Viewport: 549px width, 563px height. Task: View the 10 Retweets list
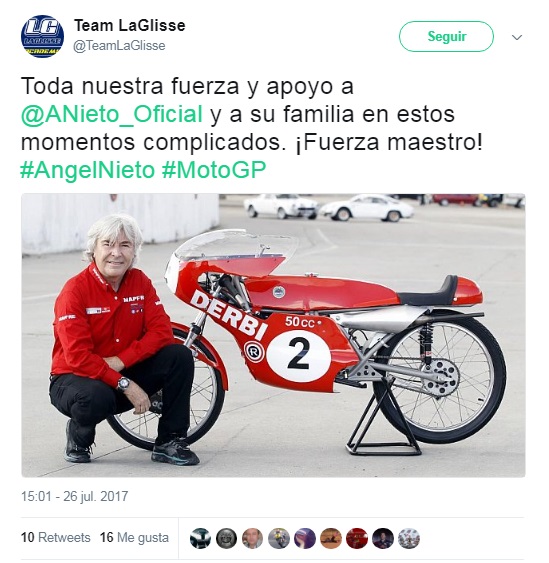click(56, 538)
